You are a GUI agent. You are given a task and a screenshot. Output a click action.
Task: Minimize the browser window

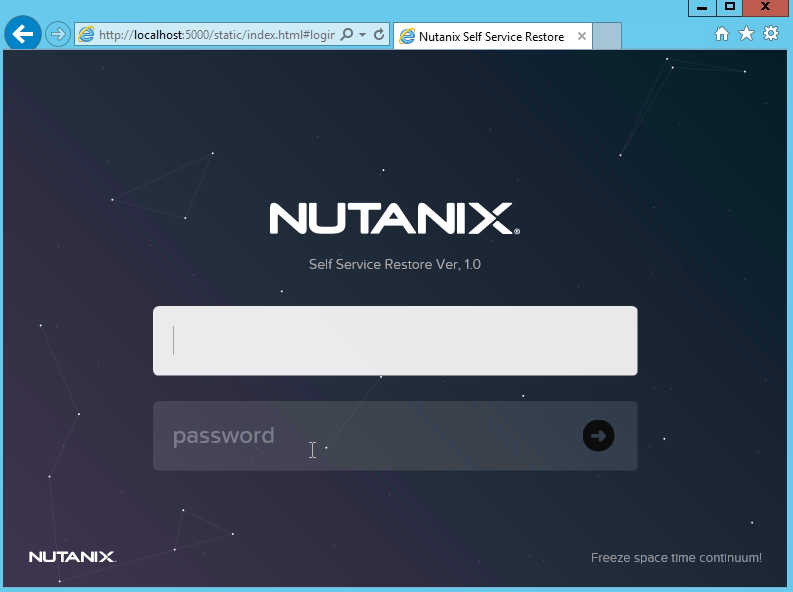[702, 8]
